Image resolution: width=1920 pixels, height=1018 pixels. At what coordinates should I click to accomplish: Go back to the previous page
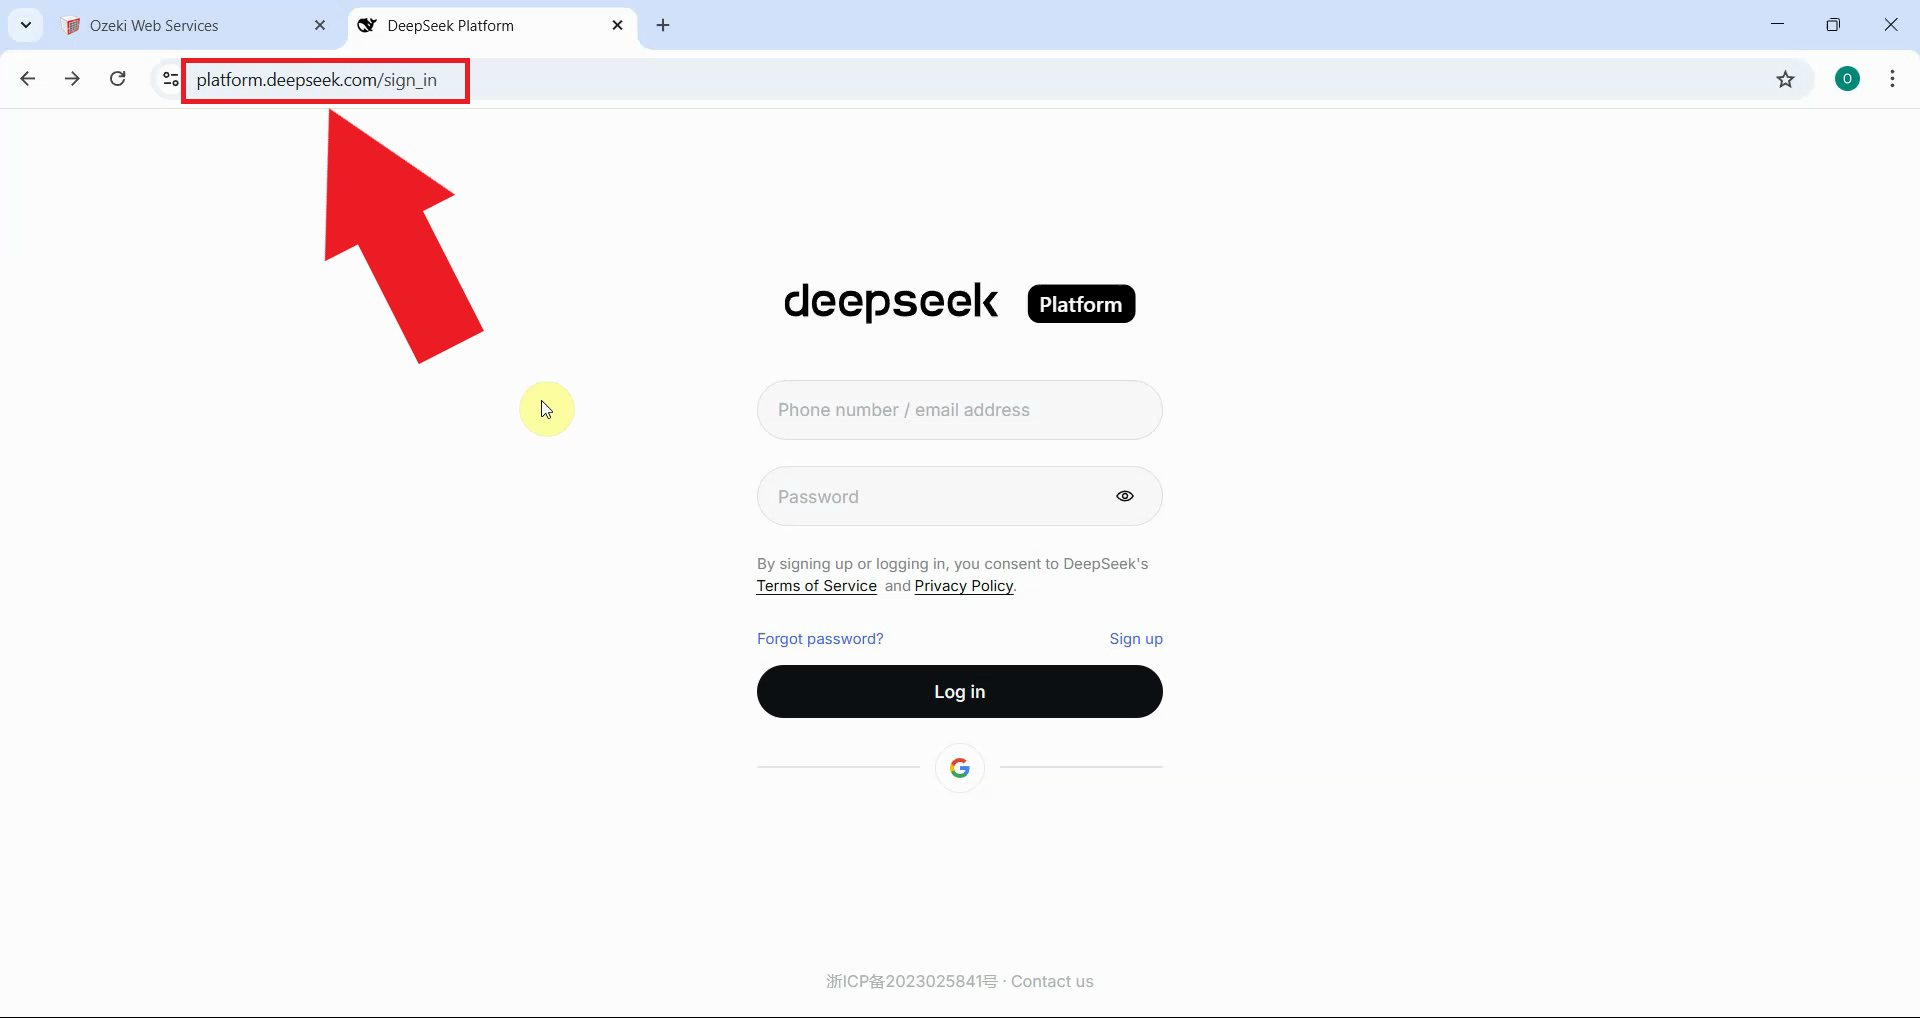tap(27, 79)
